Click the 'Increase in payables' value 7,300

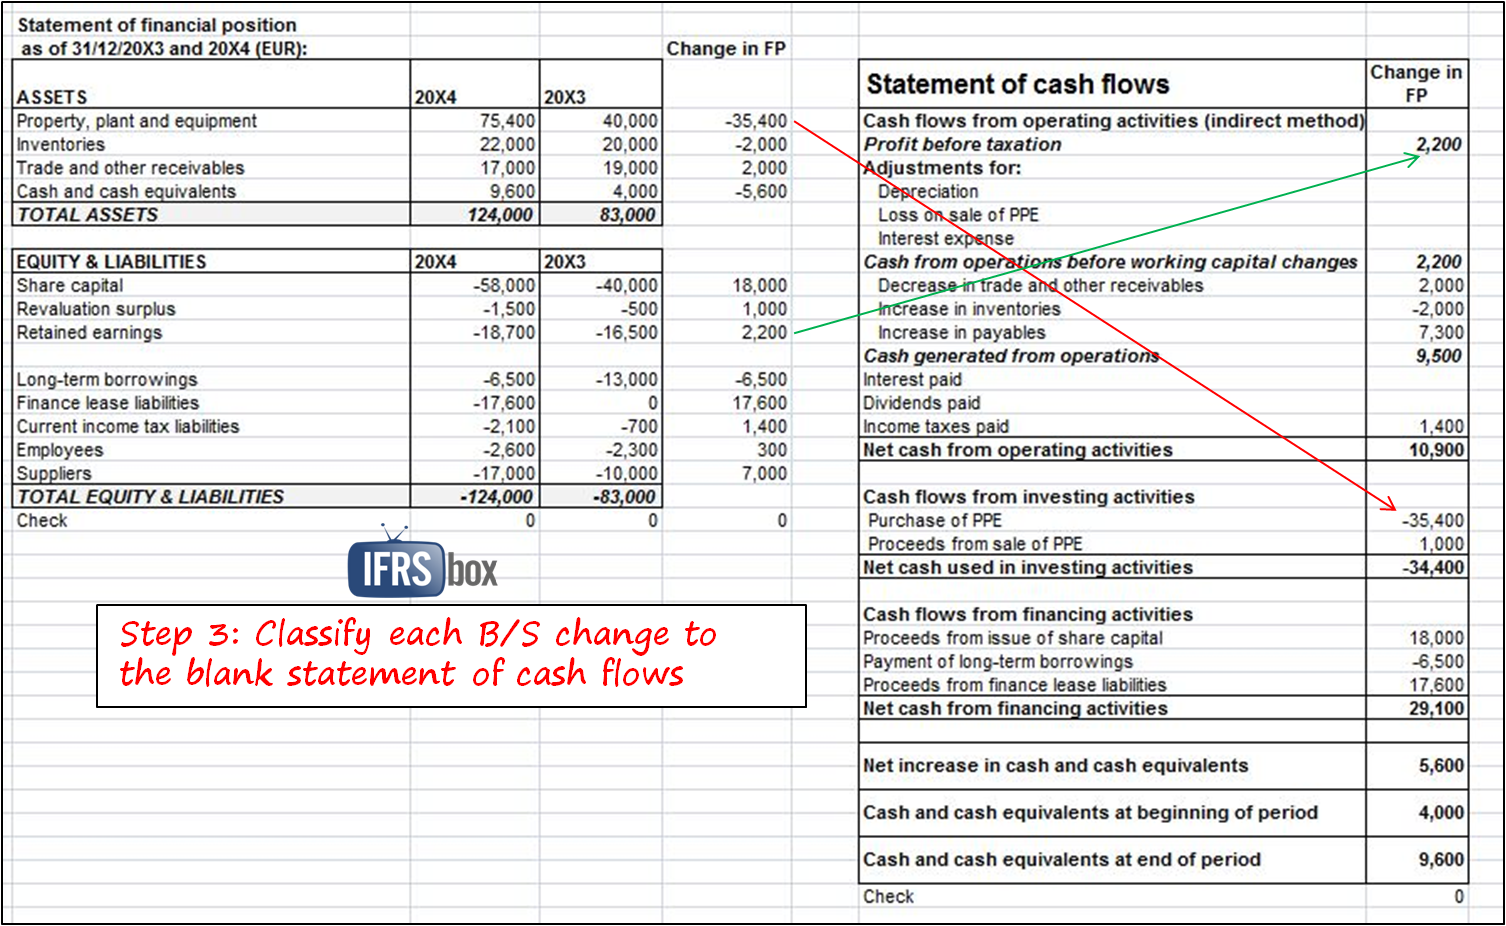(x=1440, y=333)
